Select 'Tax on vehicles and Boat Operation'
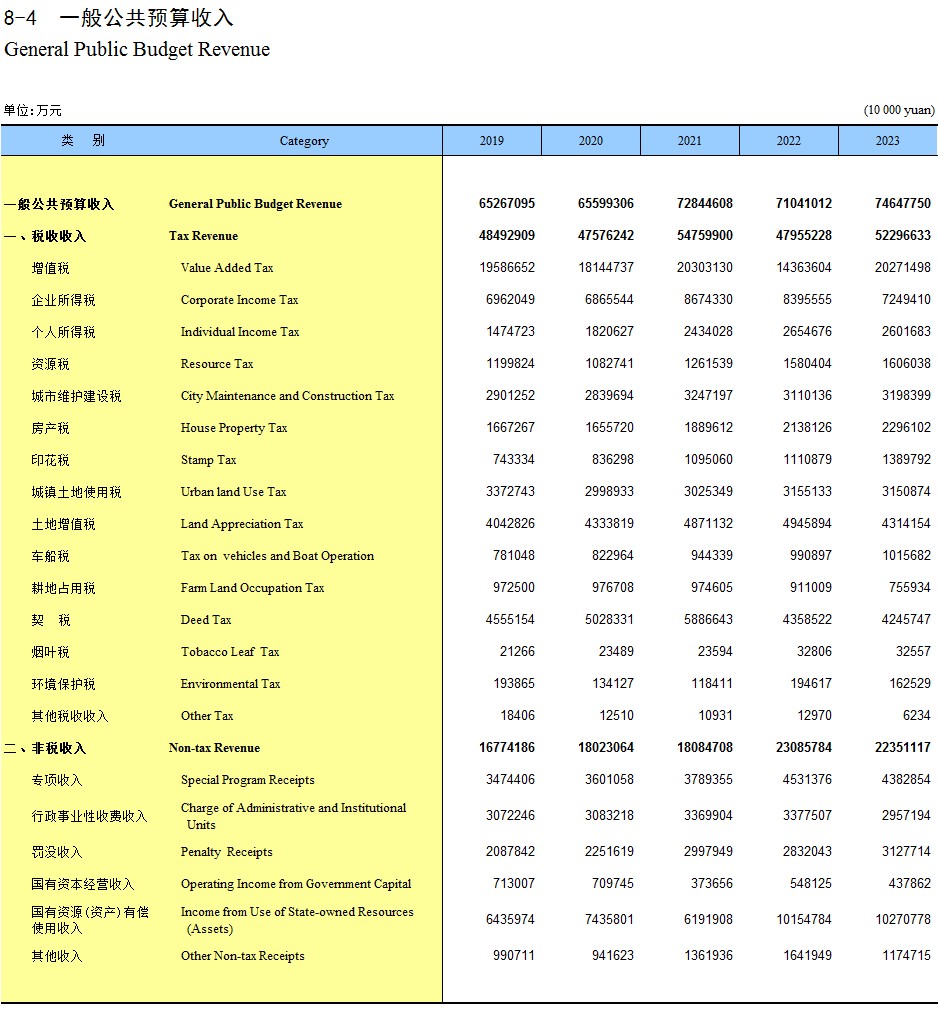This screenshot has height=1036, width=938. tap(277, 556)
